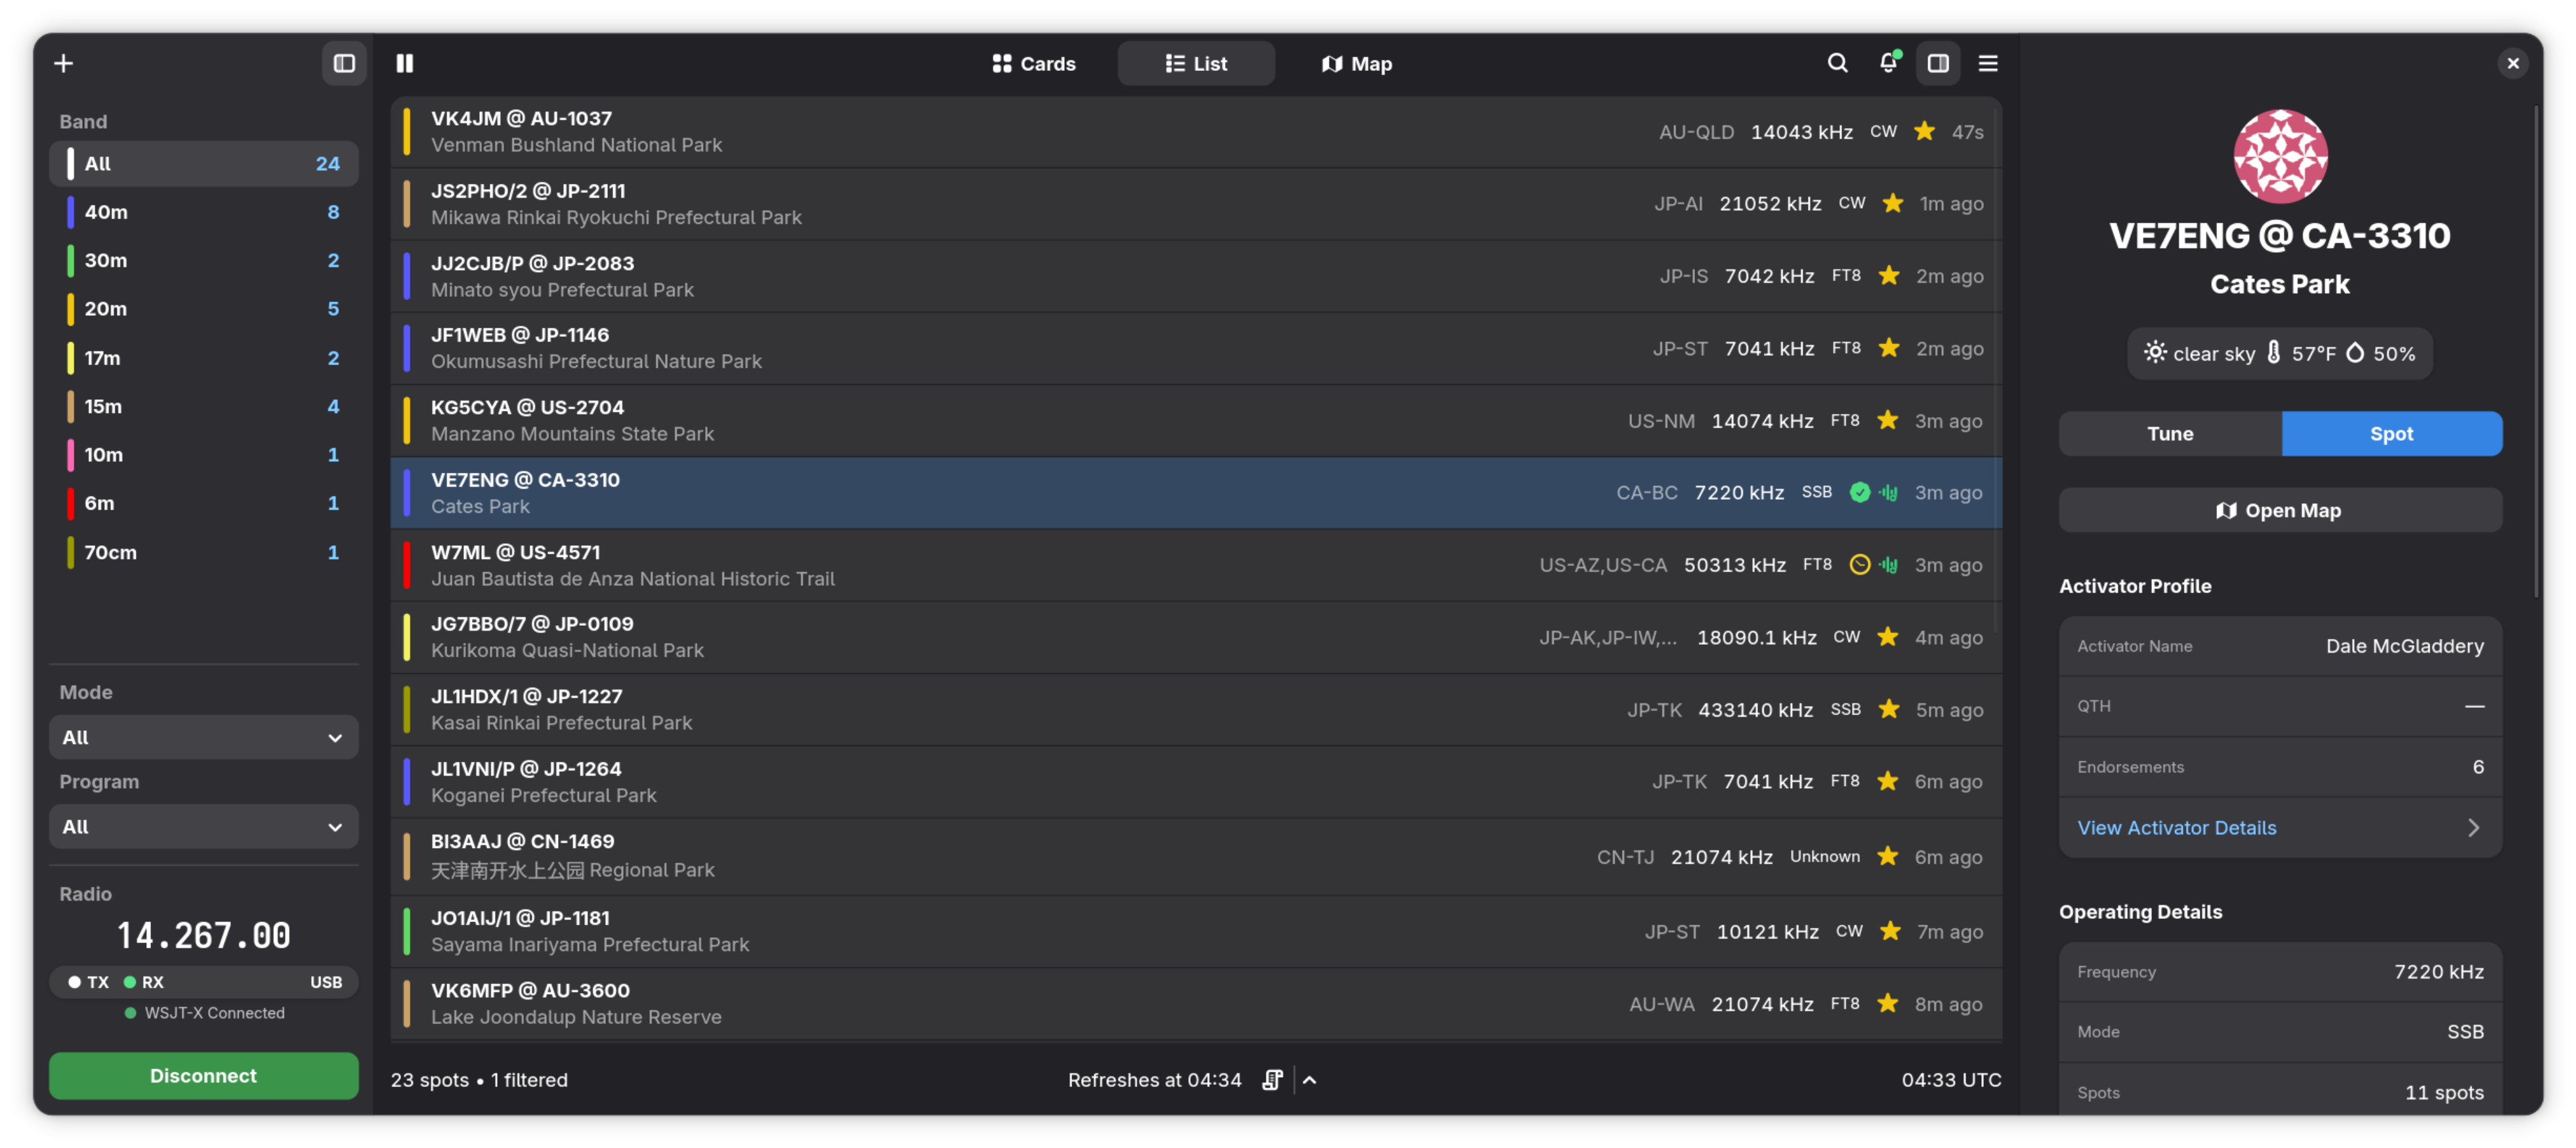Click the star icon on VK4JM row

(x=1923, y=131)
